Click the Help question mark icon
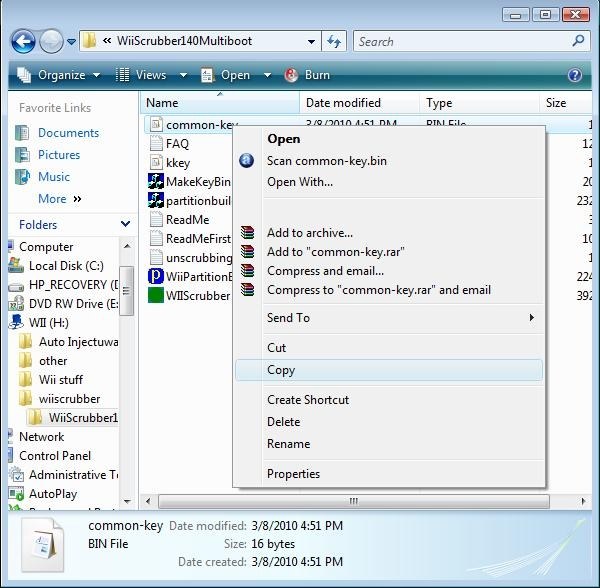This screenshot has height=588, width=600. (575, 75)
